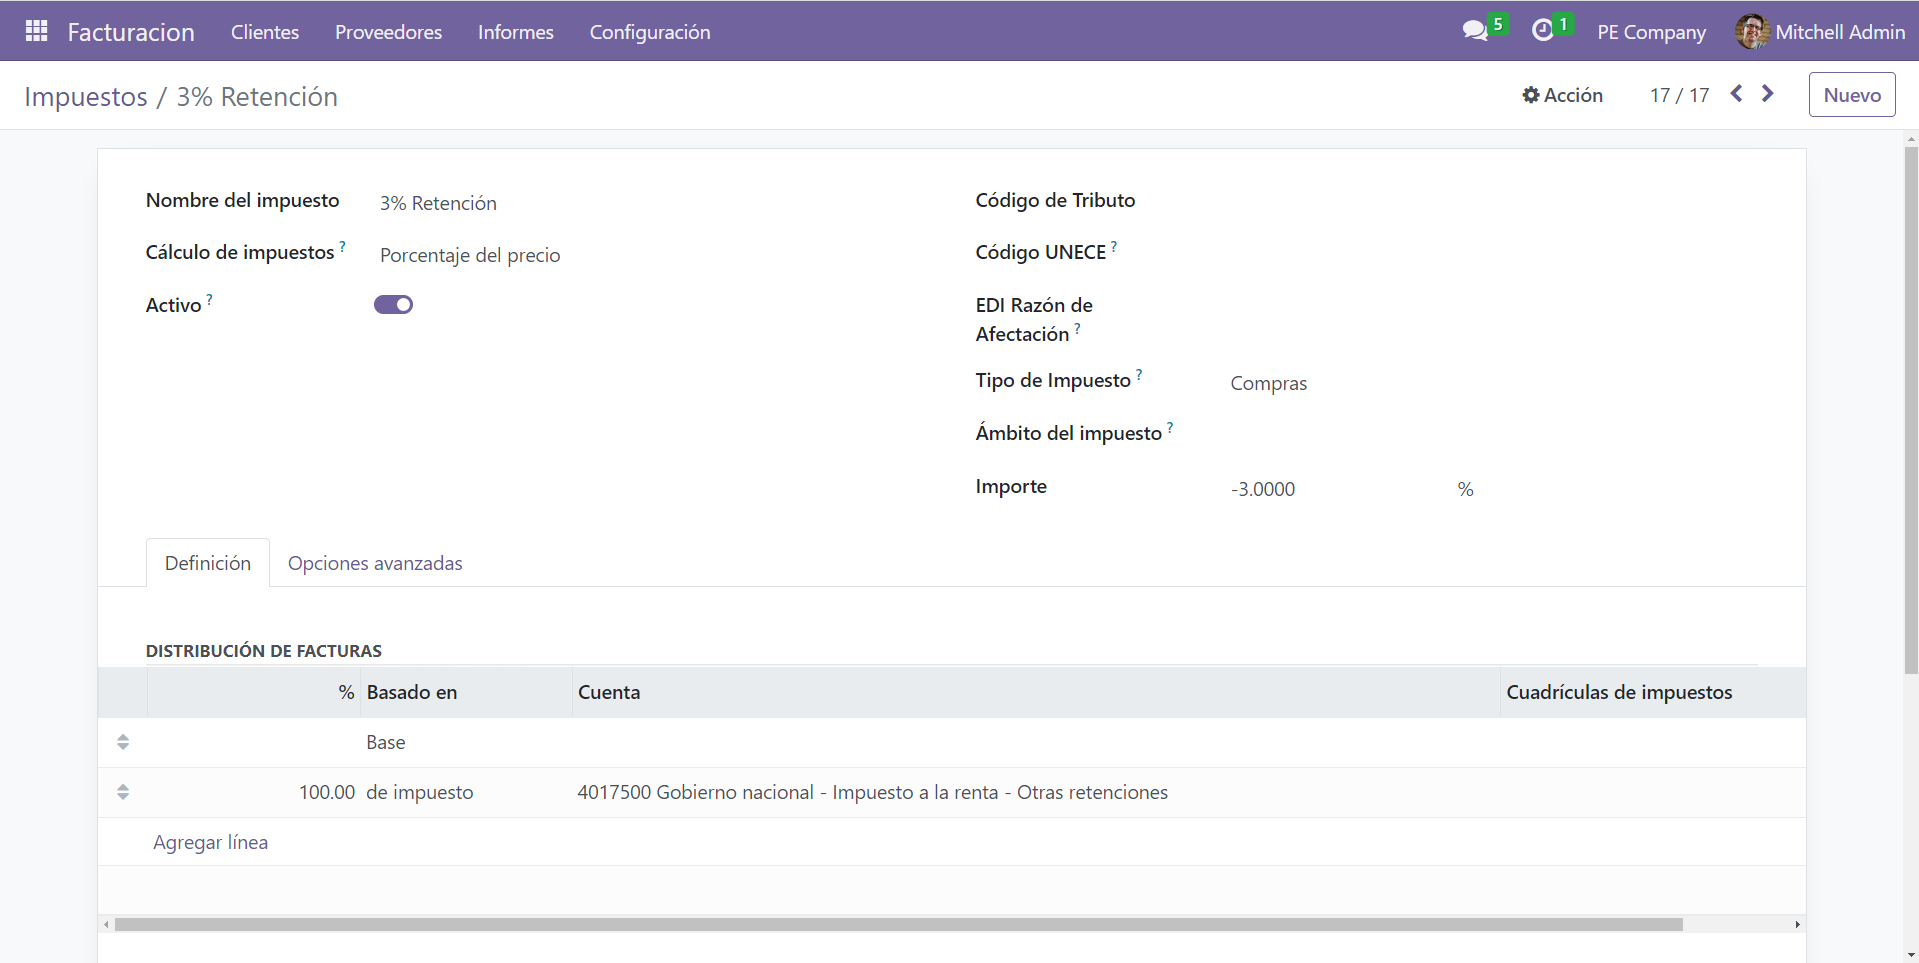1919x963 pixels.
Task: Click Facturacion app title
Action: pyautogui.click(x=131, y=32)
